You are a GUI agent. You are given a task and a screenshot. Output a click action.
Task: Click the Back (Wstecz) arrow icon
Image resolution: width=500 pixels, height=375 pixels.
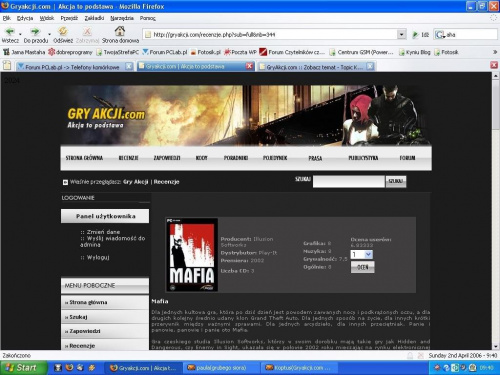10,32
